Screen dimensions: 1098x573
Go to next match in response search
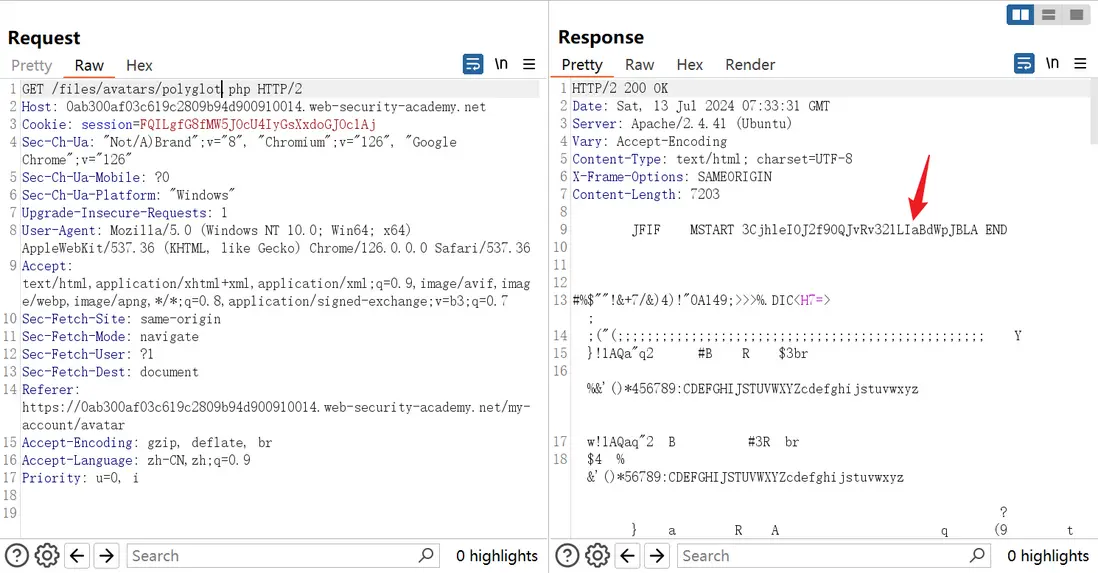657,556
